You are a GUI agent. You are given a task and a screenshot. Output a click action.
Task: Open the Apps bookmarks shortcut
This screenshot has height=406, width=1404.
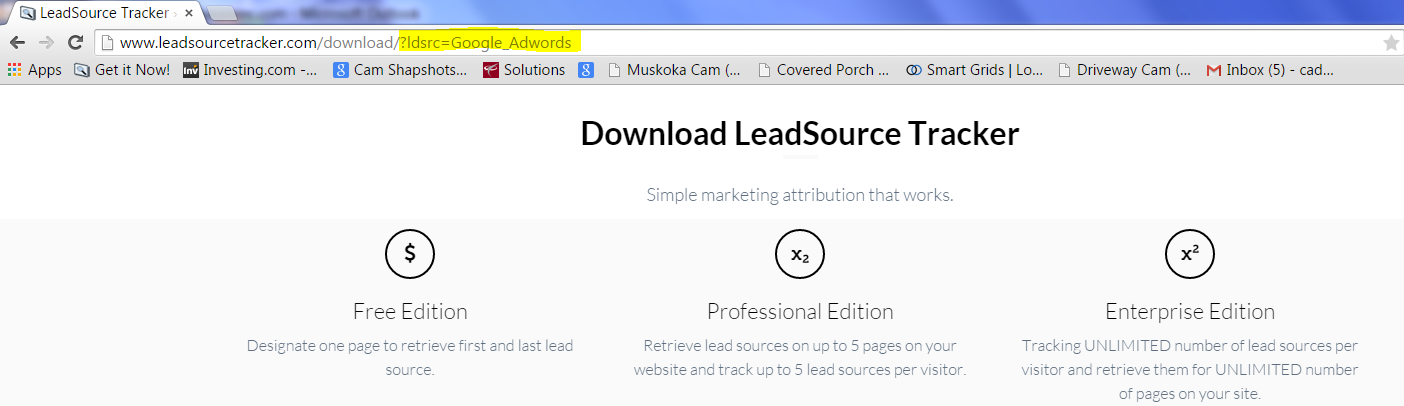point(34,70)
